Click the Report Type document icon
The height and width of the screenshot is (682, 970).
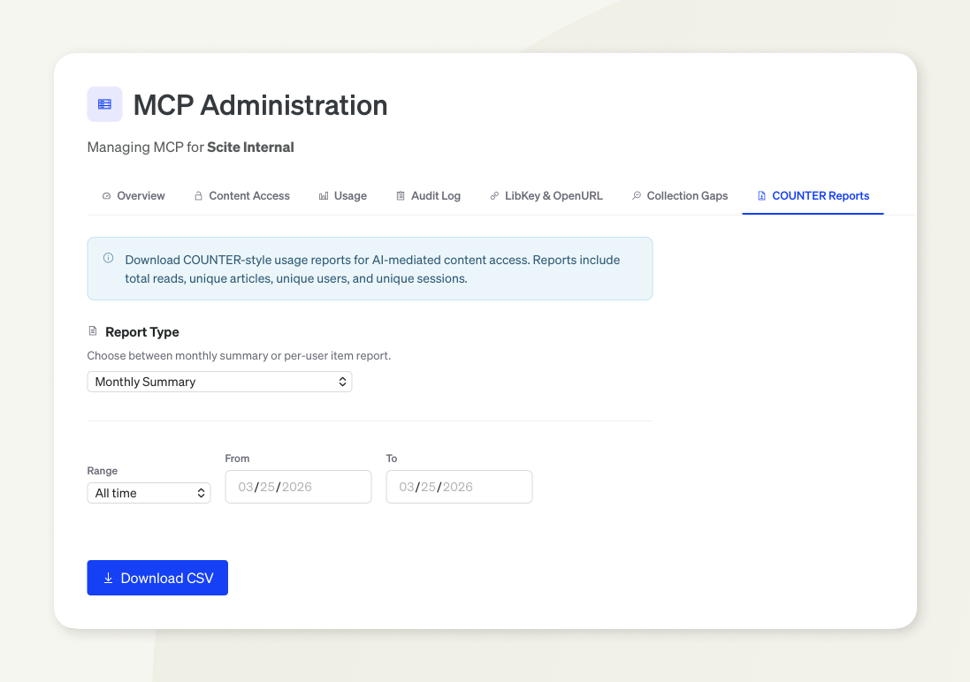(x=93, y=331)
